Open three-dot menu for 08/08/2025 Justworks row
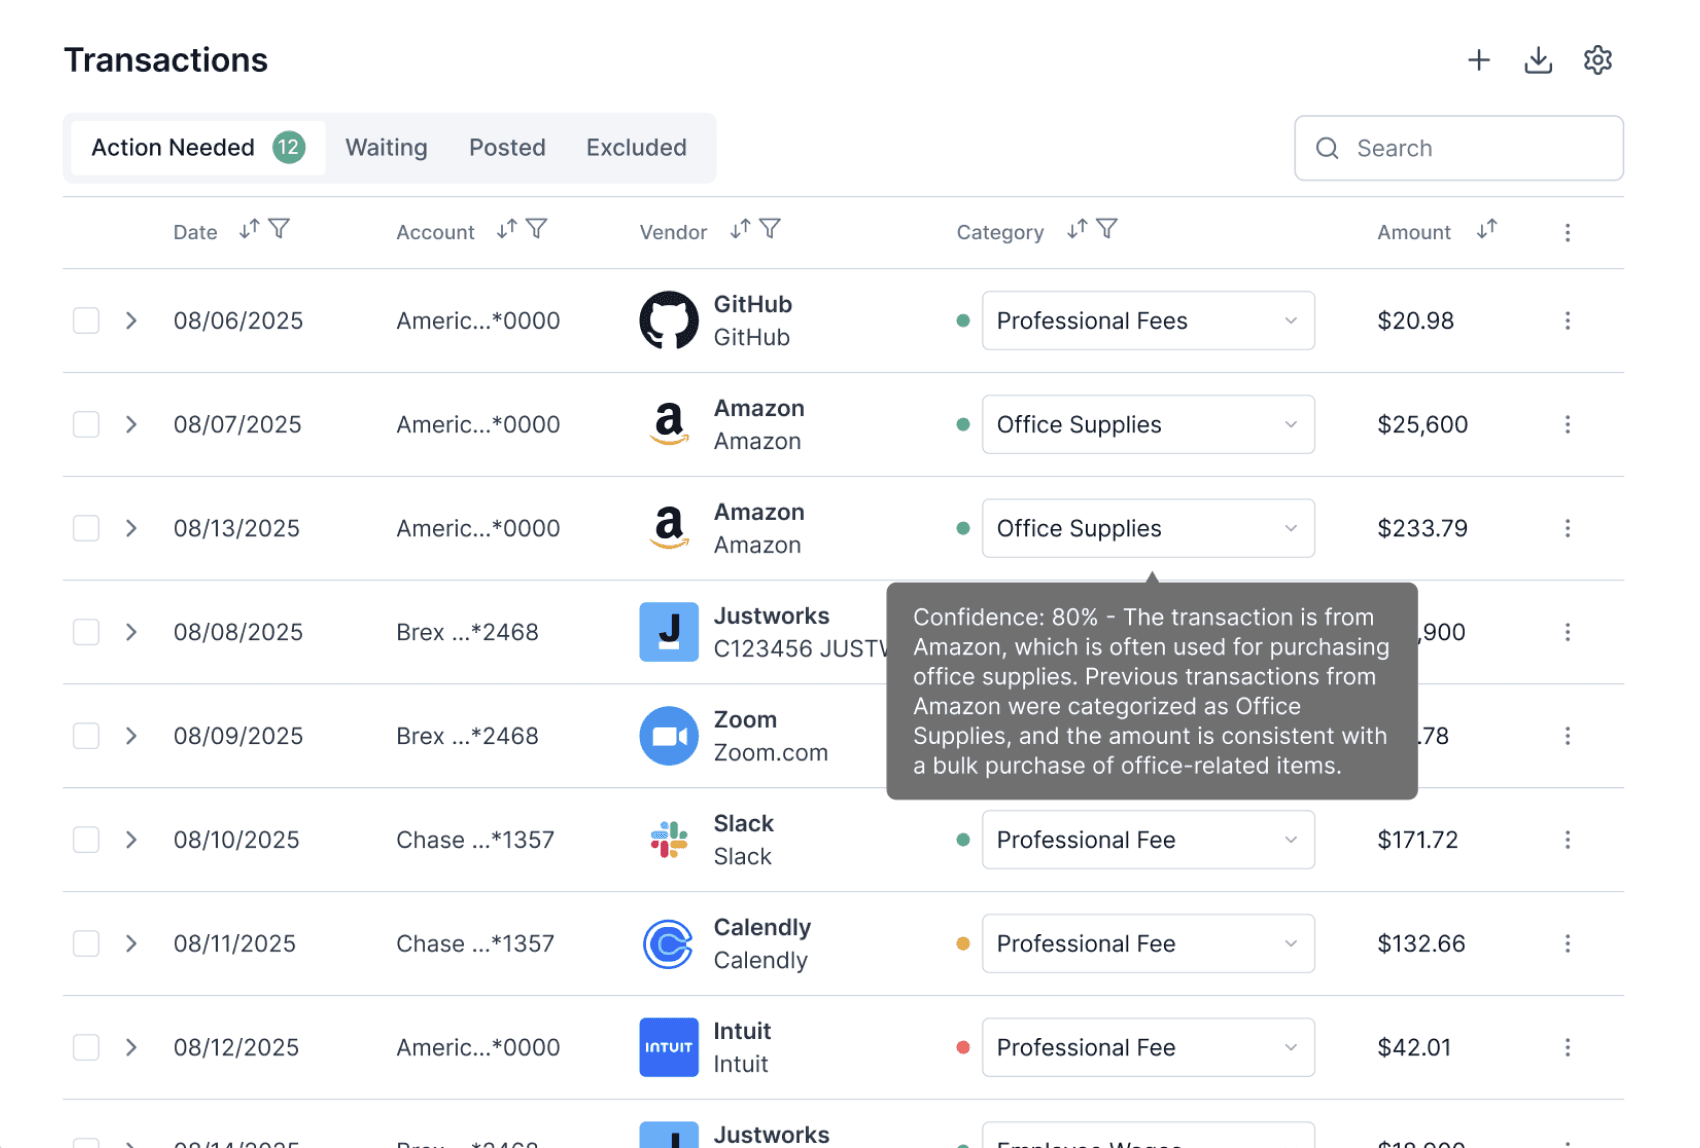Viewport: 1700px width, 1148px height. point(1567,632)
